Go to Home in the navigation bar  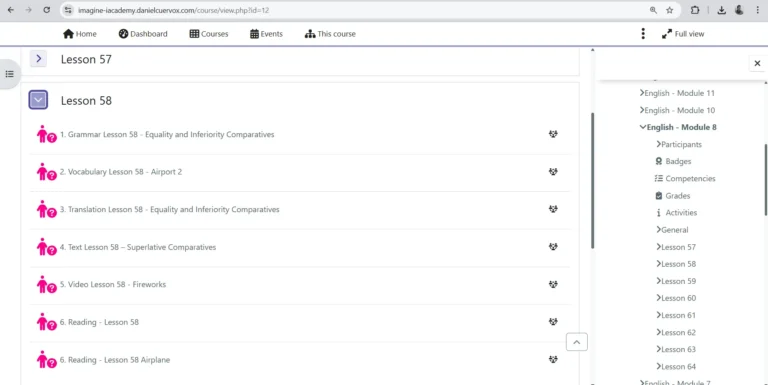coord(80,34)
